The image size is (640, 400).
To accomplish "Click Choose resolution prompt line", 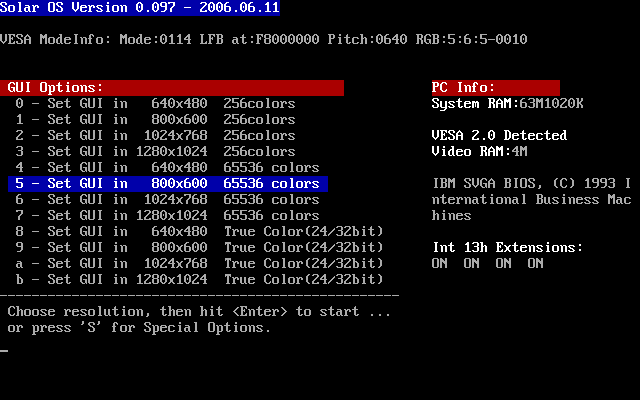I will (199, 311).
